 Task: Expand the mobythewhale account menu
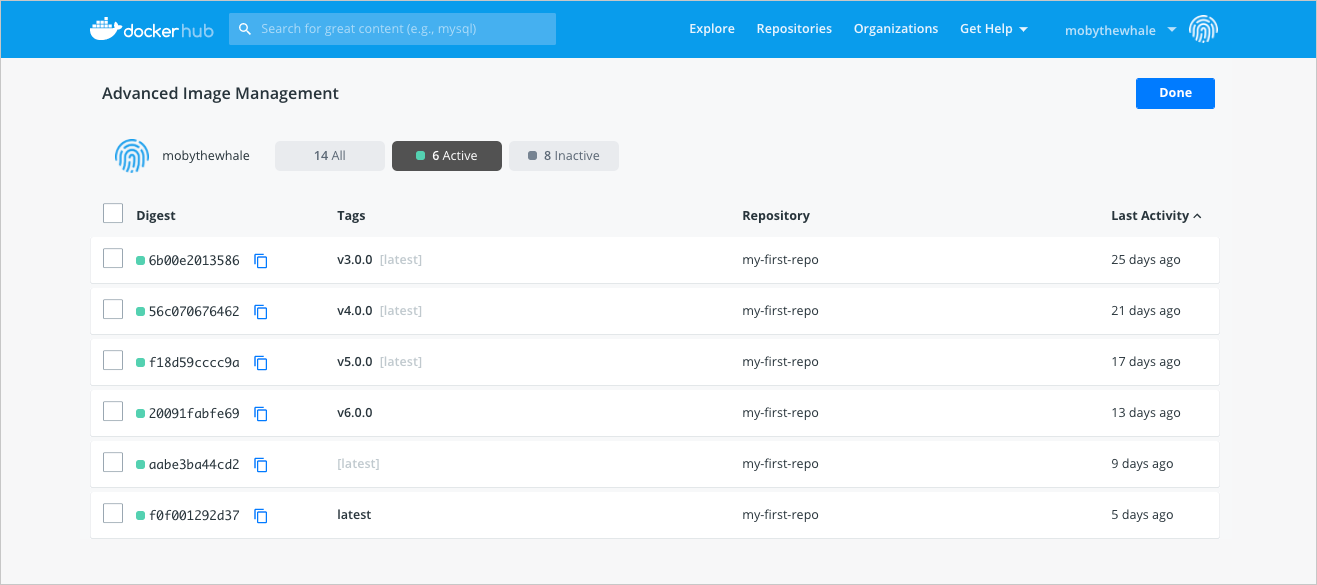[x=1118, y=30]
